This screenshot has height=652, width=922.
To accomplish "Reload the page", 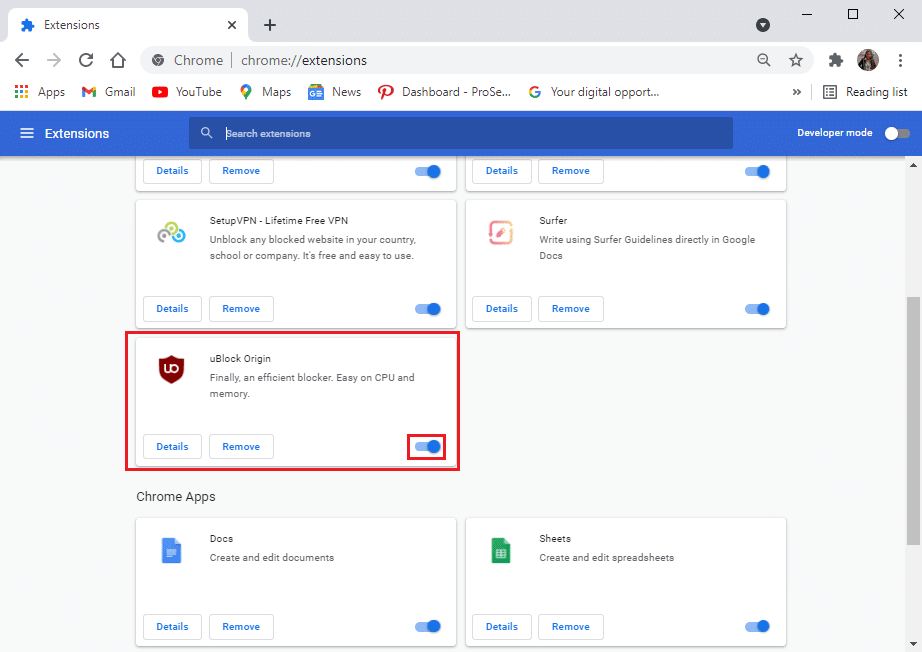I will tap(86, 60).
